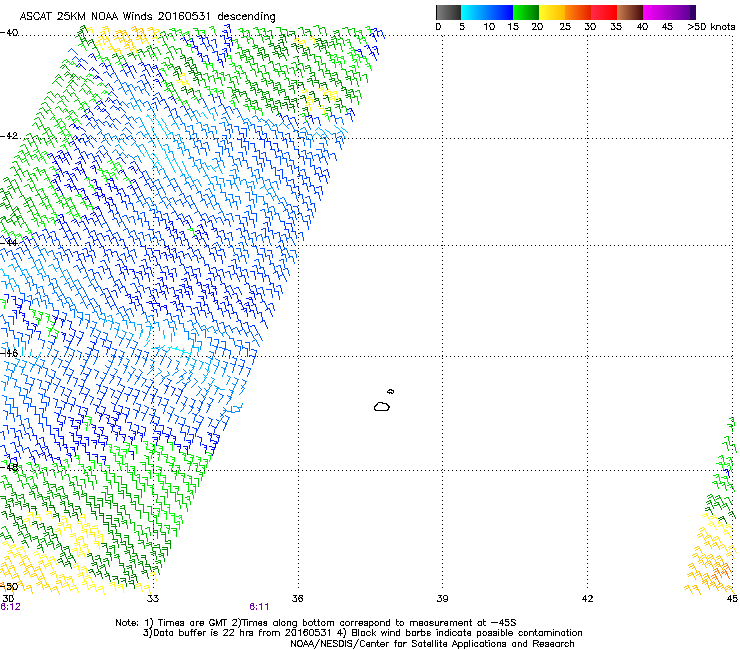Select the gray 0-5 knots legend color
This screenshot has width=740, height=650.
(x=448, y=12)
